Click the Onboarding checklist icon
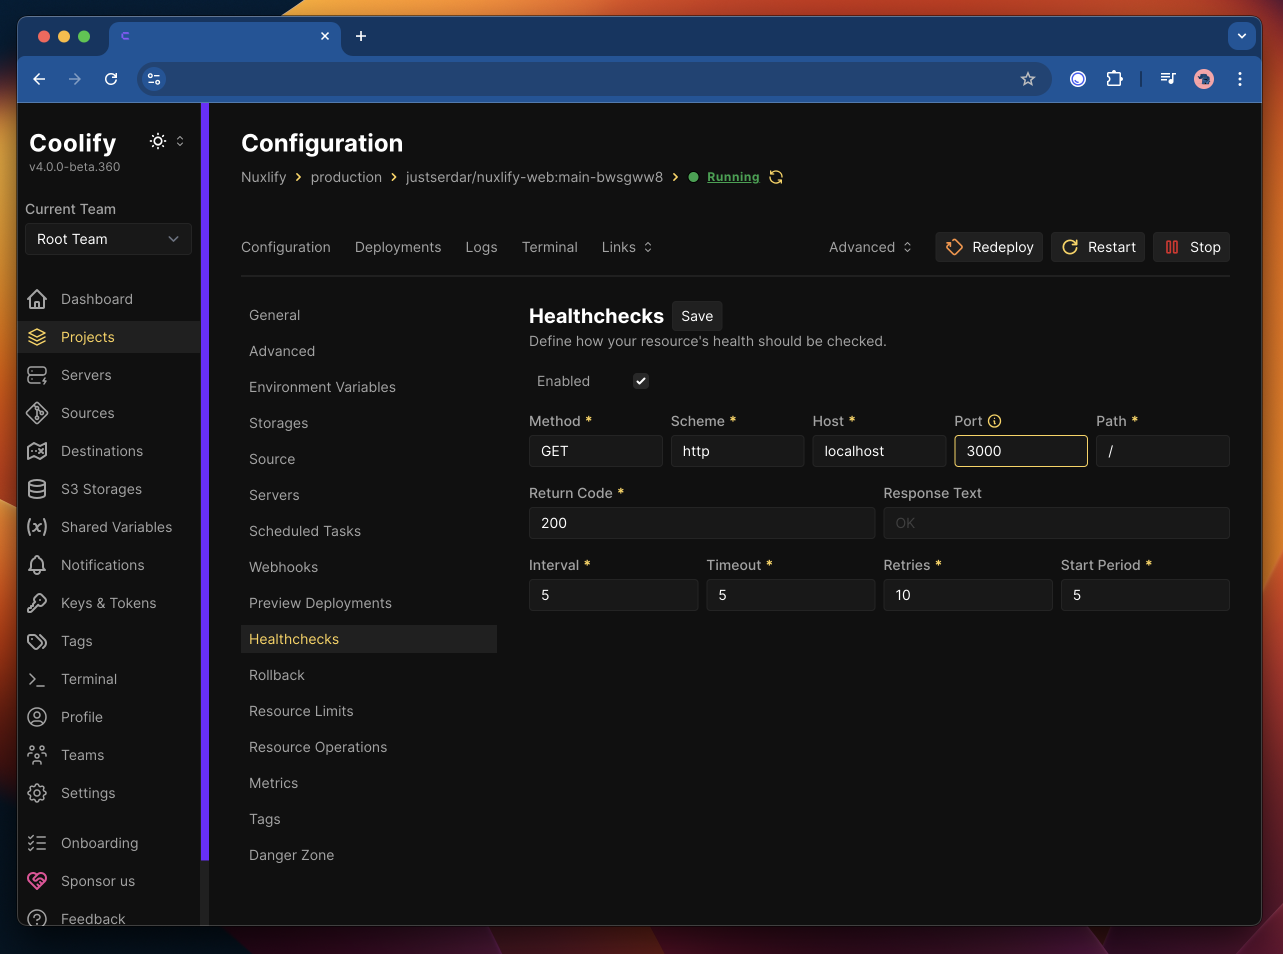The image size is (1283, 954). (x=37, y=843)
